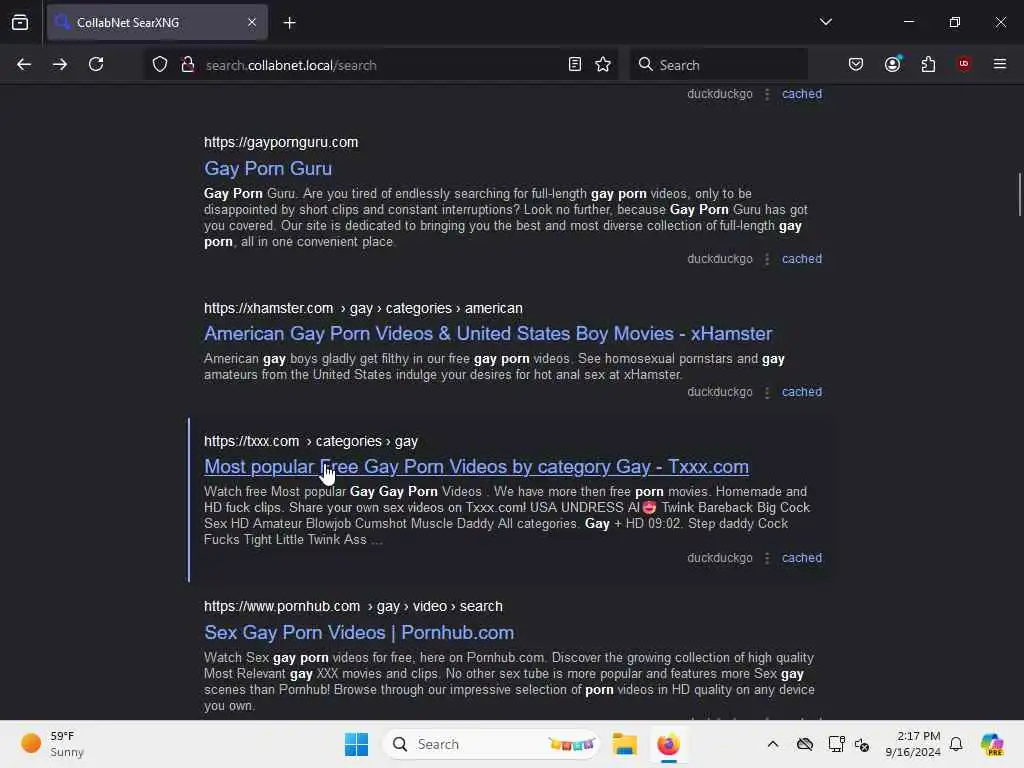
Task: Go forward with the forward arrow
Action: pos(60,64)
